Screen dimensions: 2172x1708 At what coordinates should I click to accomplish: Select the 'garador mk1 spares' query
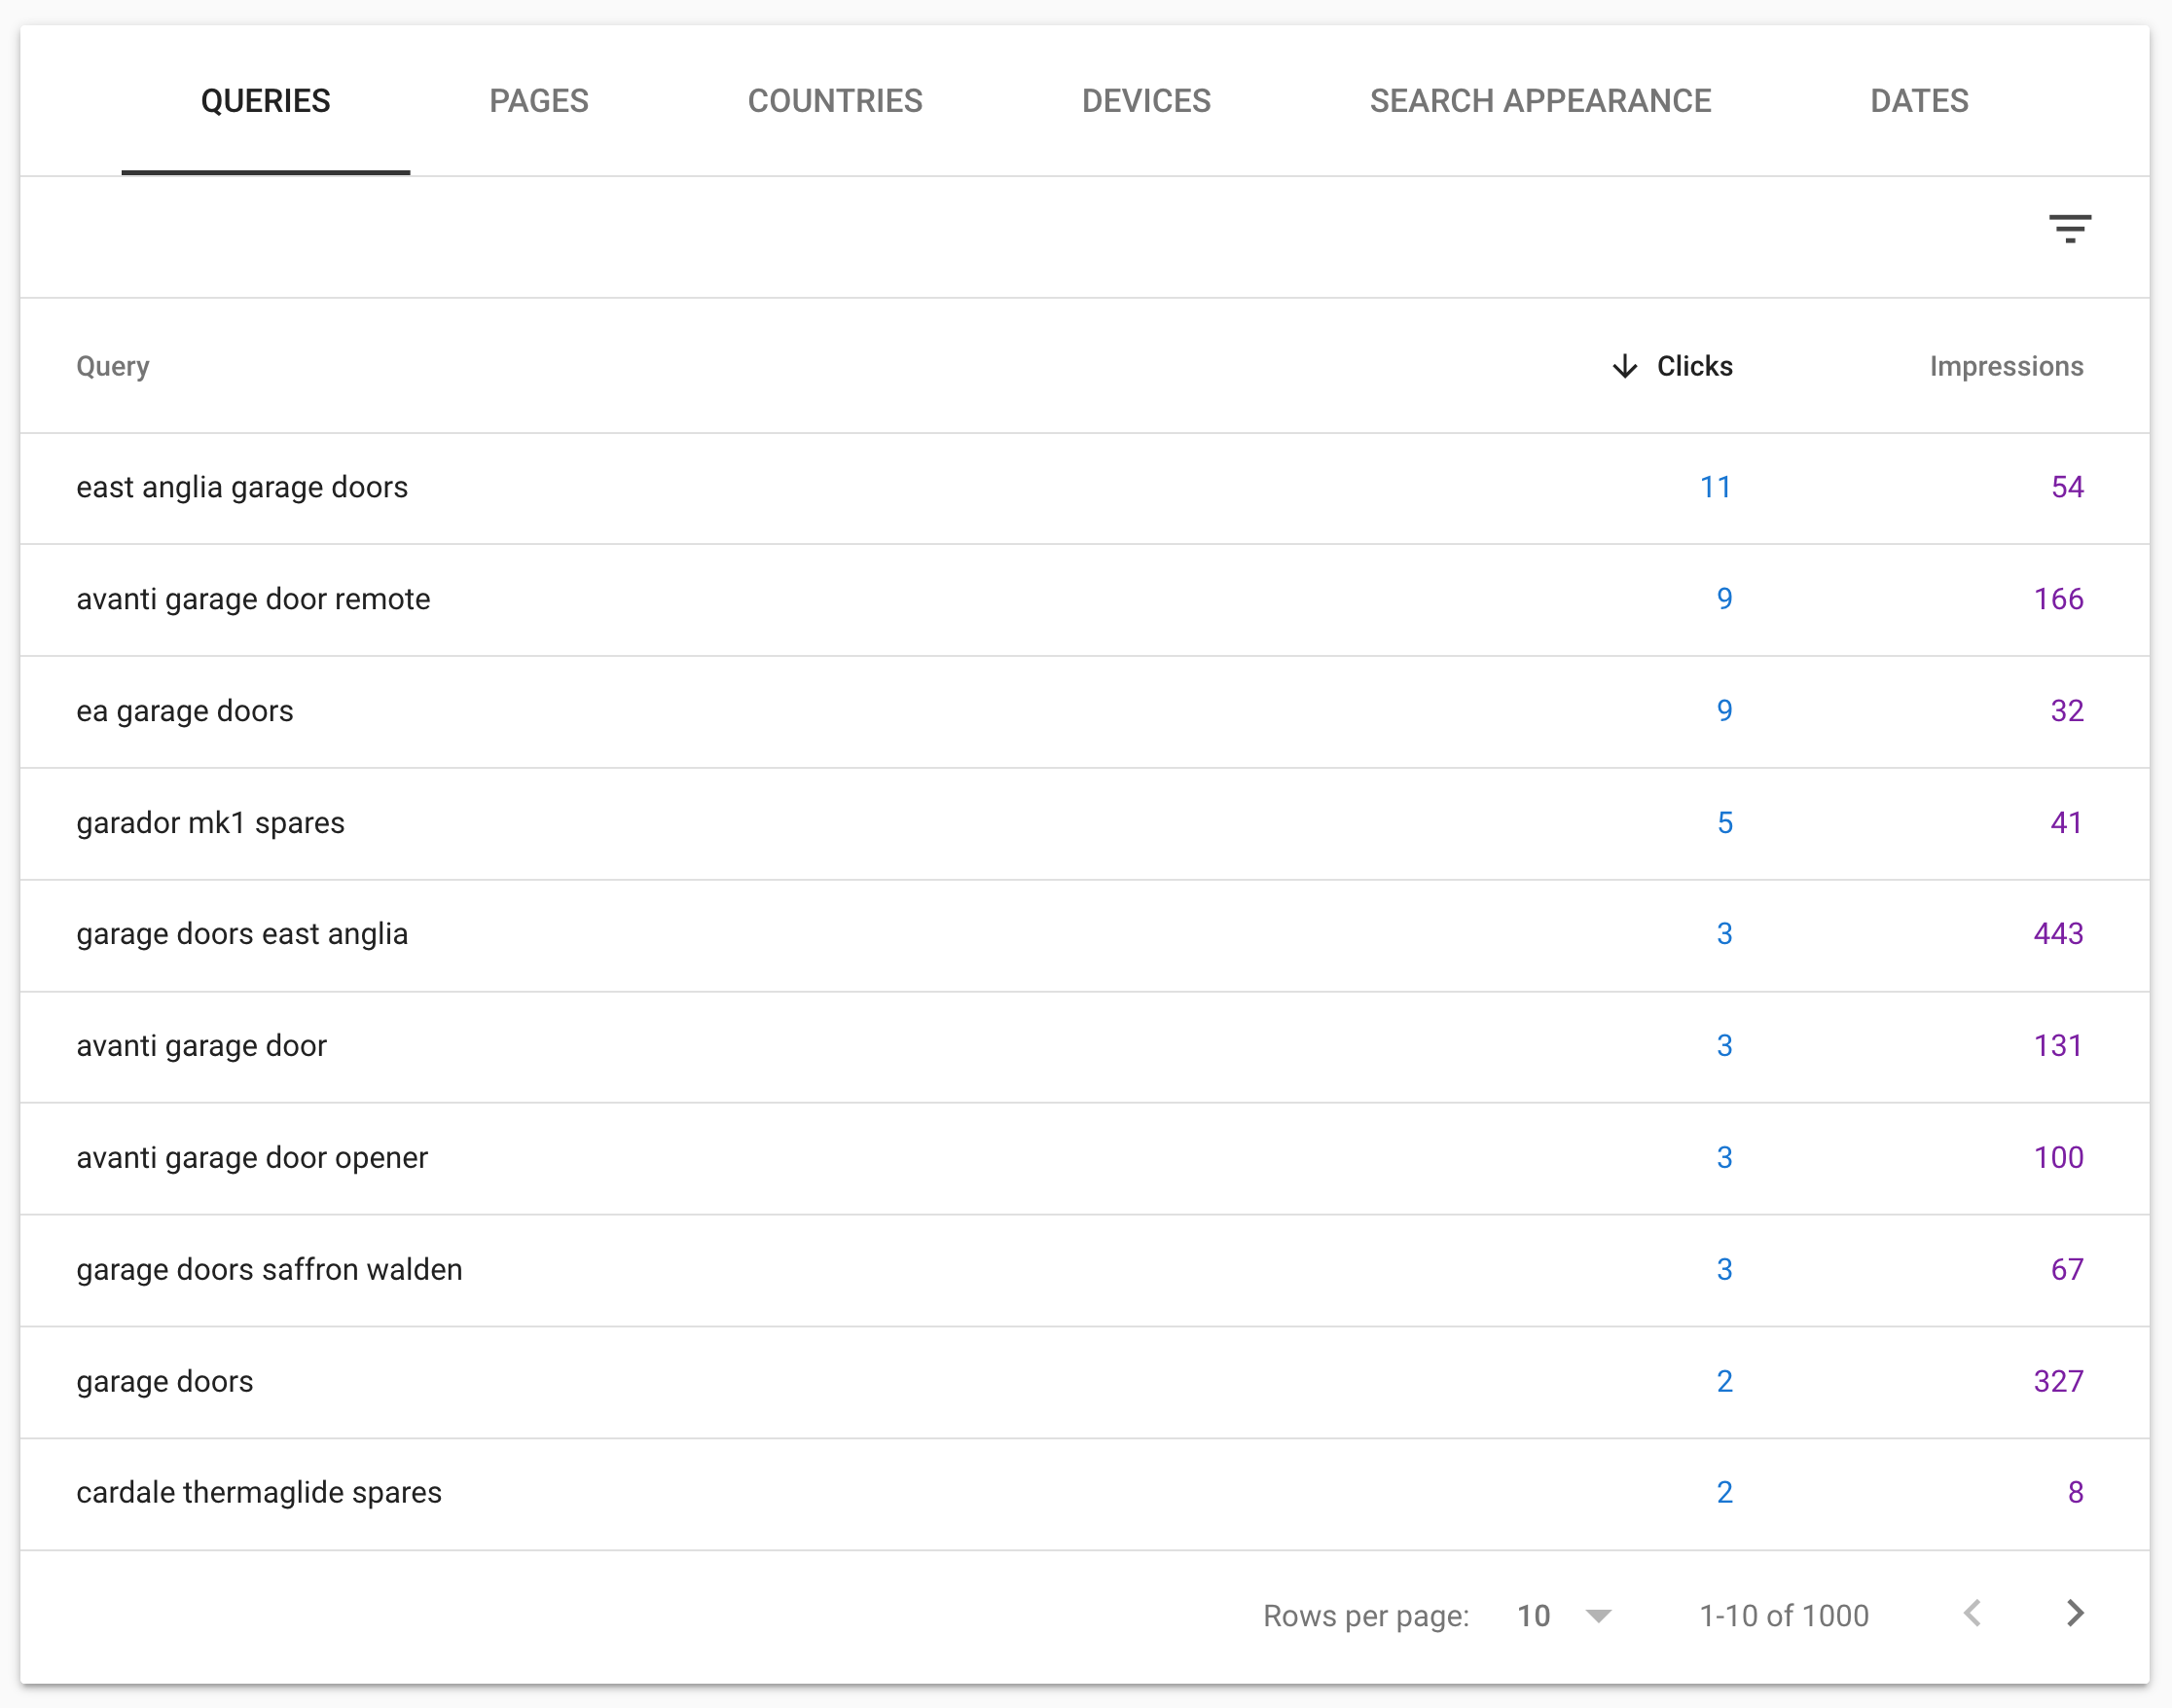click(x=210, y=823)
